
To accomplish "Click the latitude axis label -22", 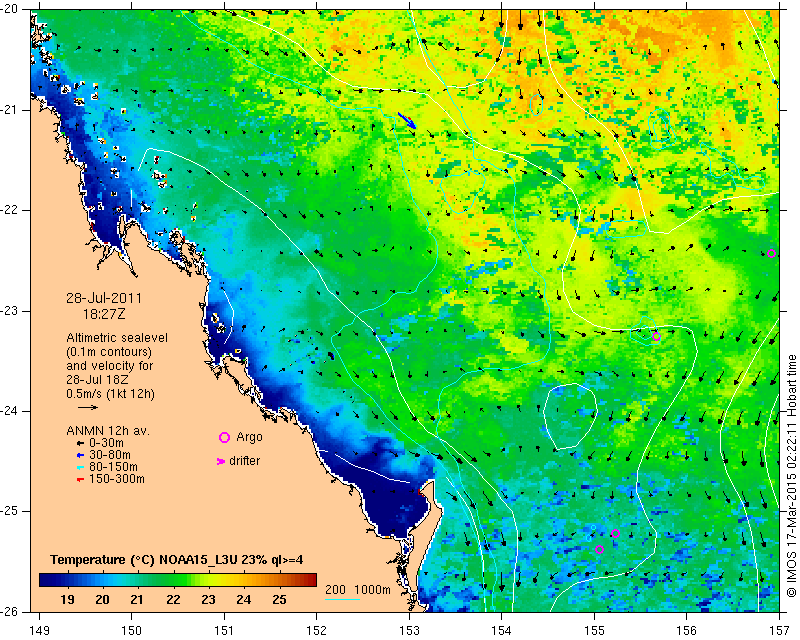I will pyautogui.click(x=10, y=210).
